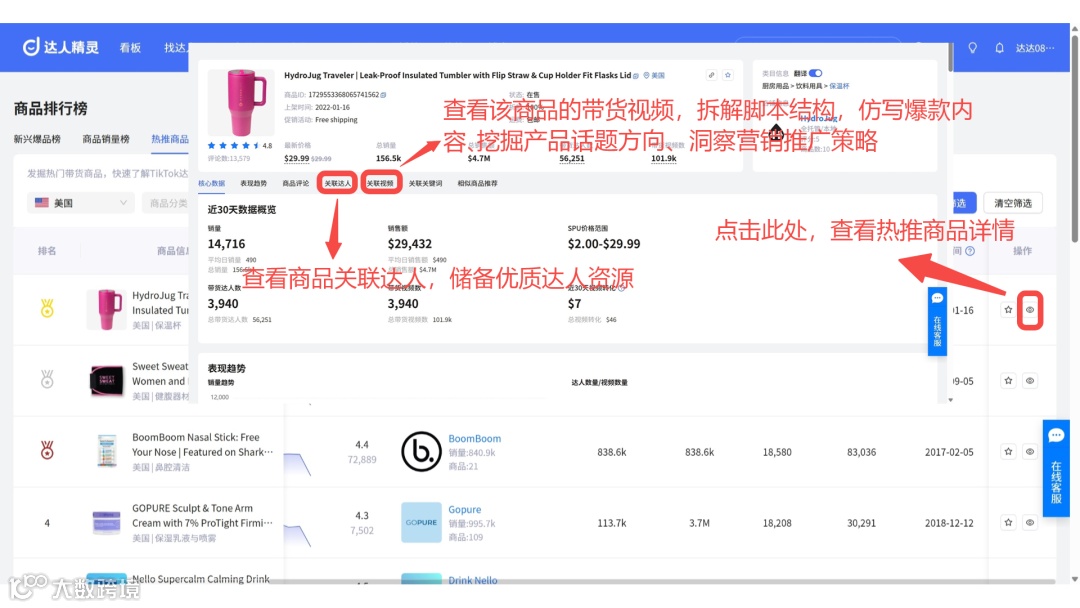
Task: Favorite the HydroJug product in detail panel header
Action: pos(728,75)
